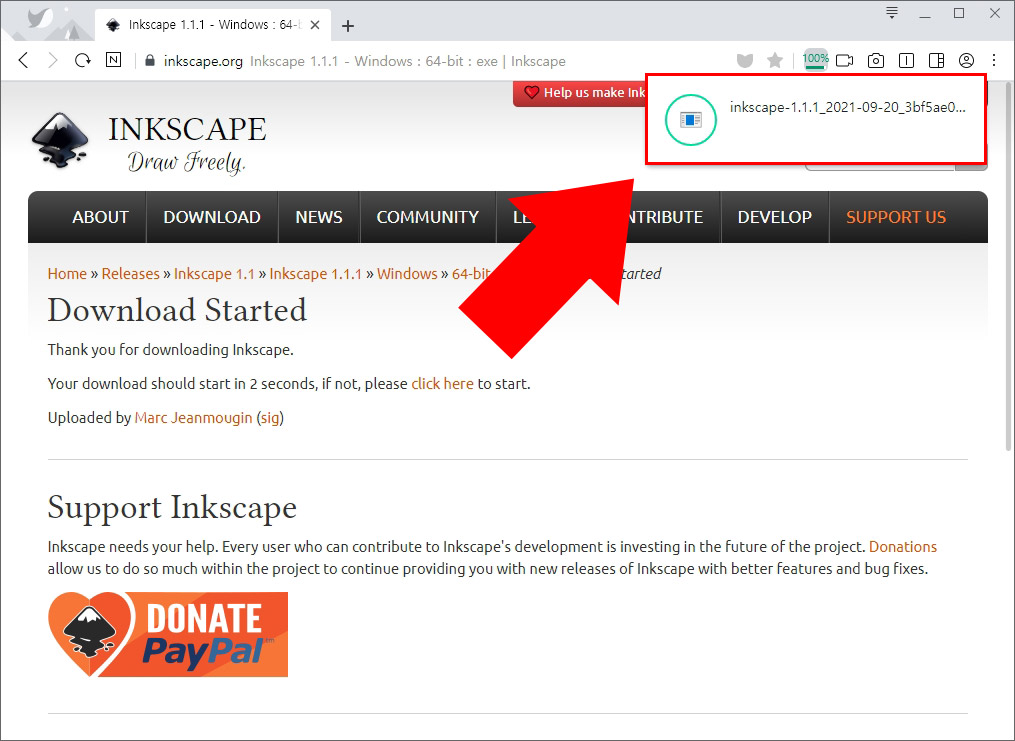Start the video camera recorder icon
1015x741 pixels.
coord(845,61)
